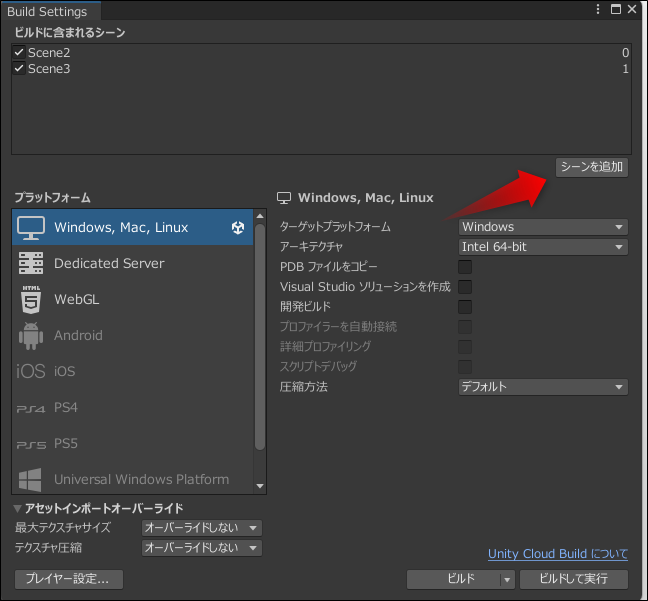The width and height of the screenshot is (648, 601).
Task: Click the PS4 logo icon
Action: (31, 409)
